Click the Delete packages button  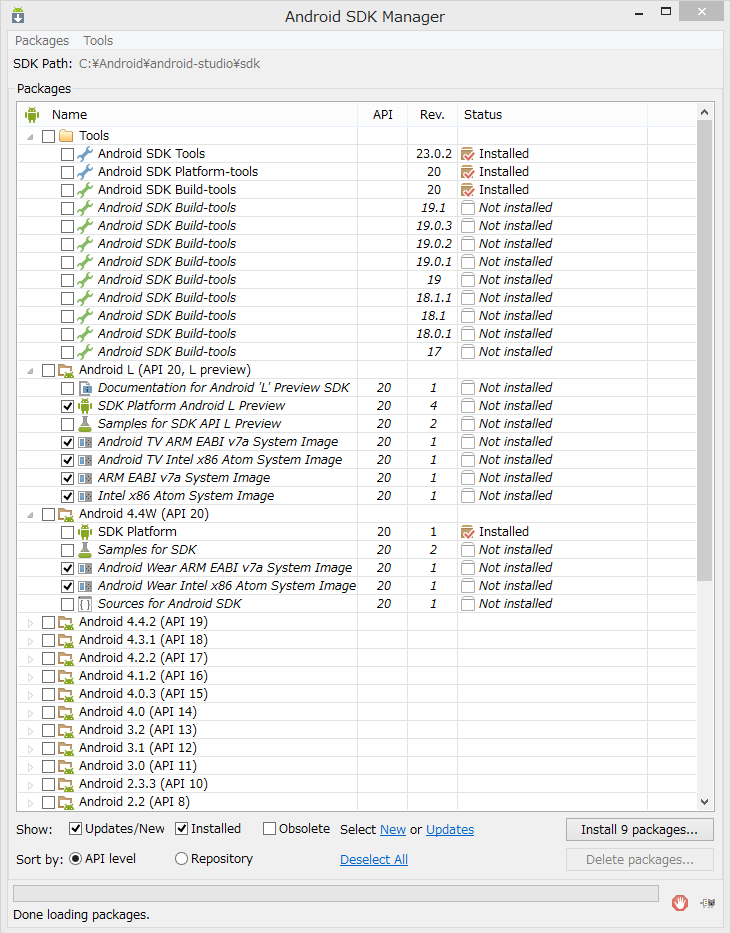coord(639,860)
